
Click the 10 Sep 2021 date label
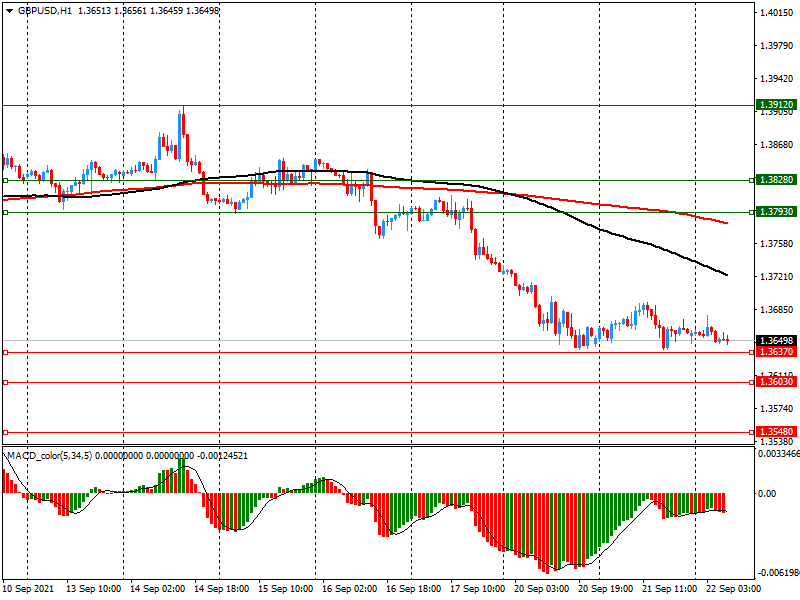pos(29,589)
